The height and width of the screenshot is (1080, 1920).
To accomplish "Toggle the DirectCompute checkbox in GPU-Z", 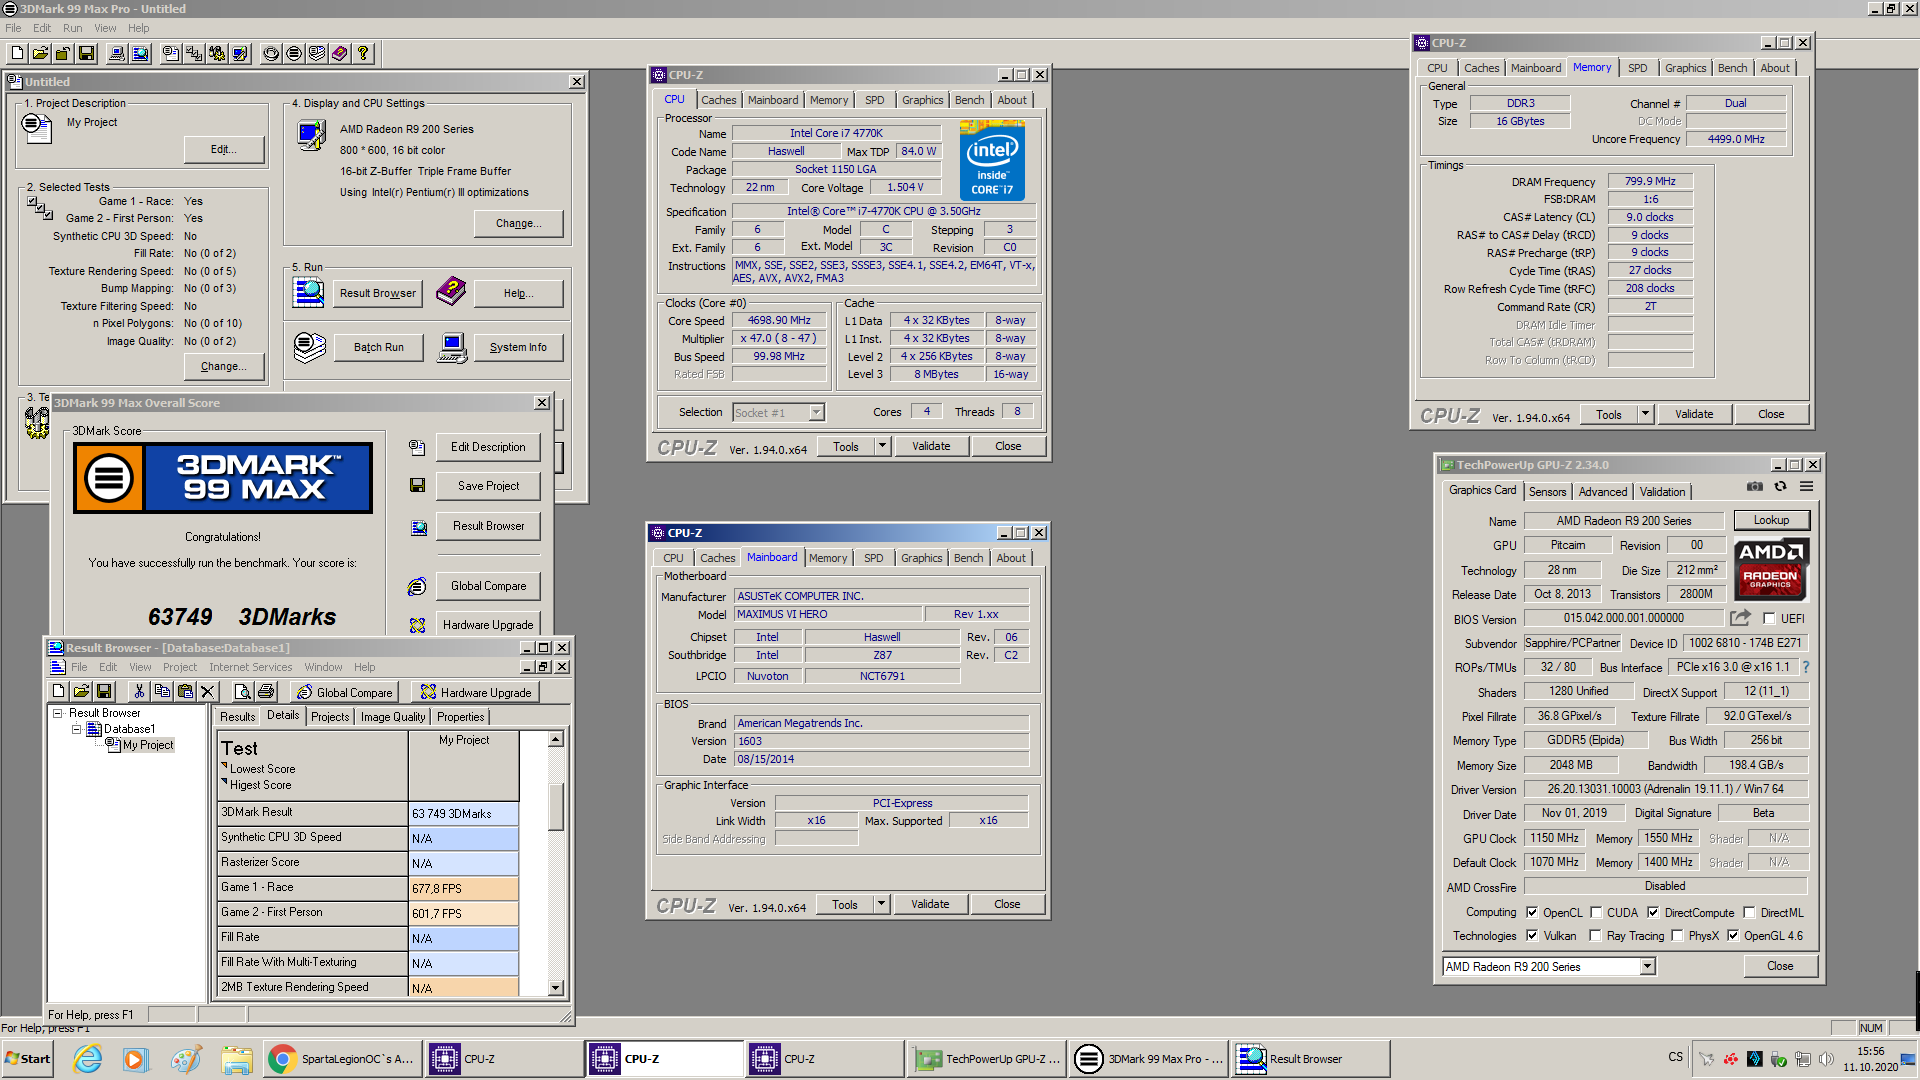I will (1653, 912).
